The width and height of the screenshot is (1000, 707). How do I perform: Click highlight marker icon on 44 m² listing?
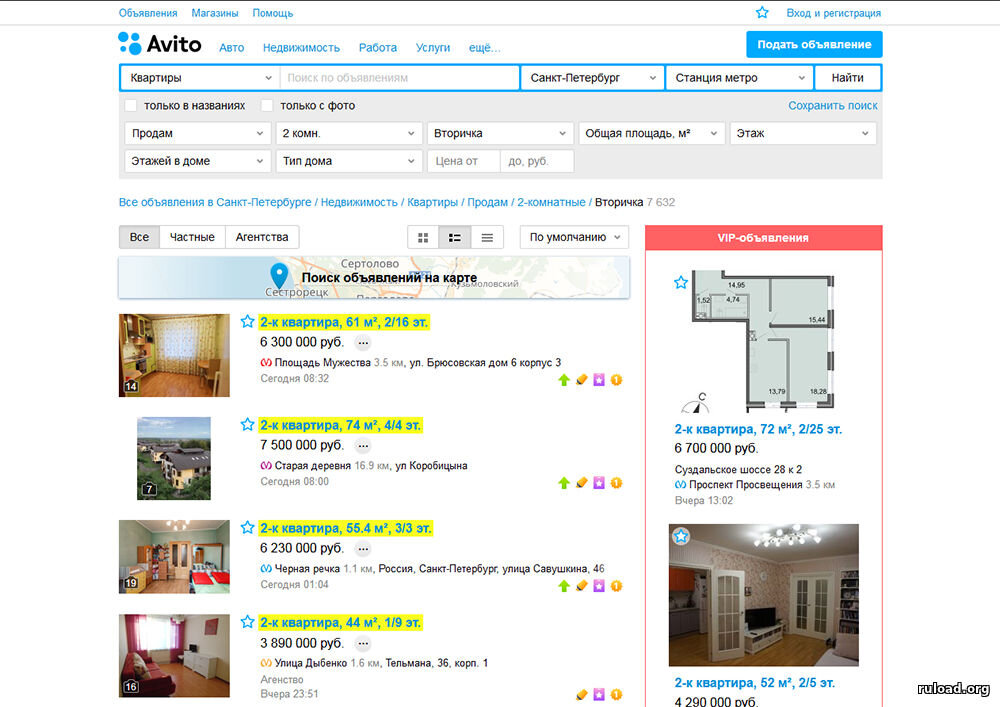tap(582, 695)
